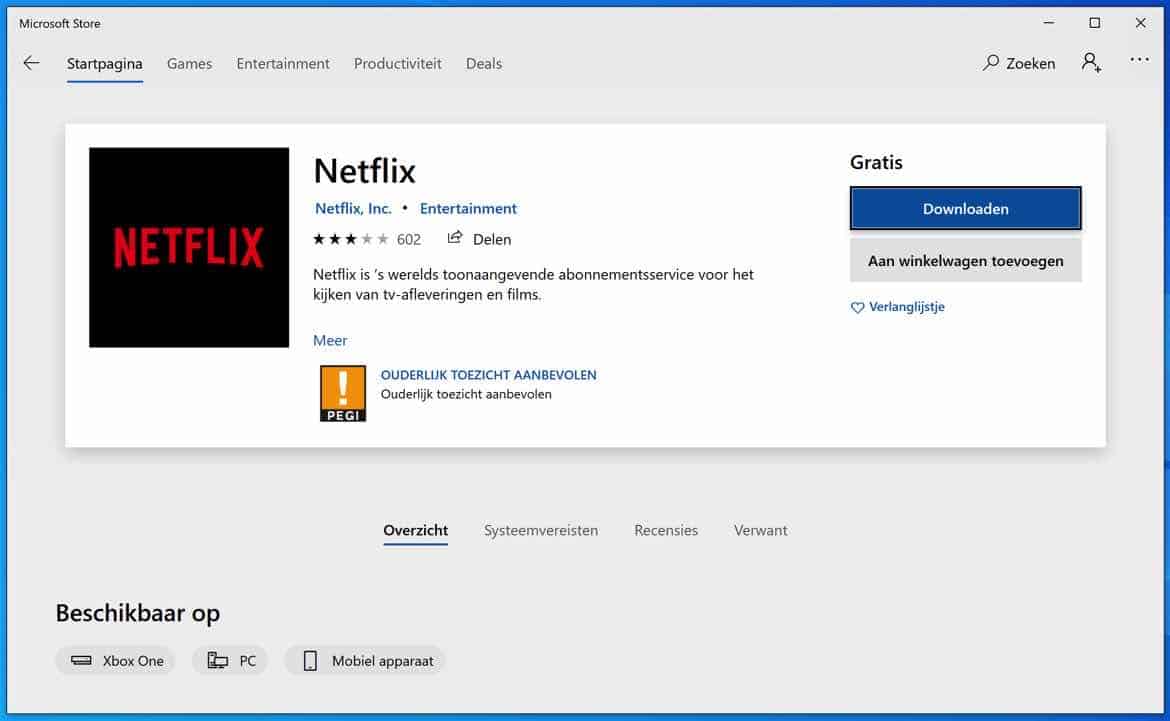Click the heart Verlanglijstje icon
This screenshot has height=721, width=1170.
pos(857,308)
